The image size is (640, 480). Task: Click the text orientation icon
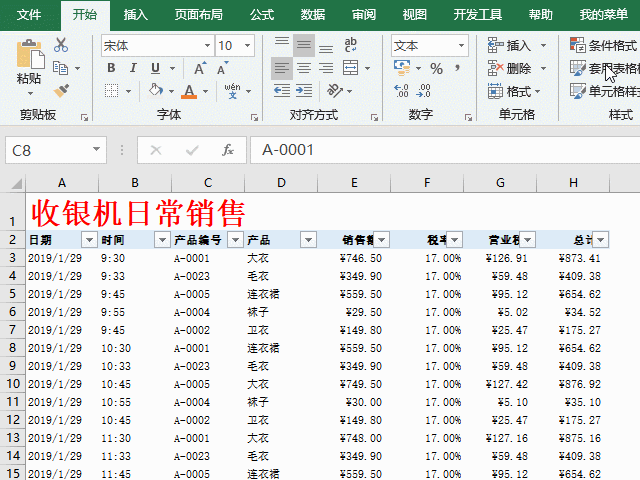pyautogui.click(x=335, y=90)
